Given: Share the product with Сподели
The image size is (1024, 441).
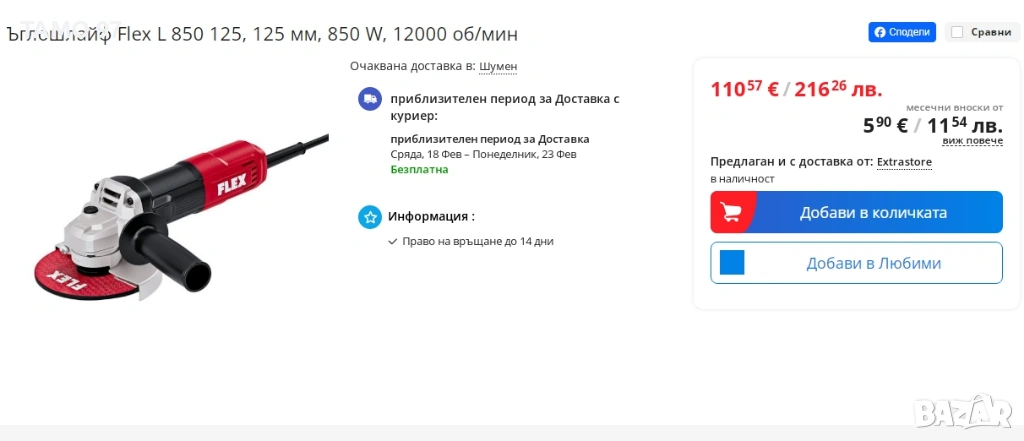Looking at the screenshot, I should (902, 32).
